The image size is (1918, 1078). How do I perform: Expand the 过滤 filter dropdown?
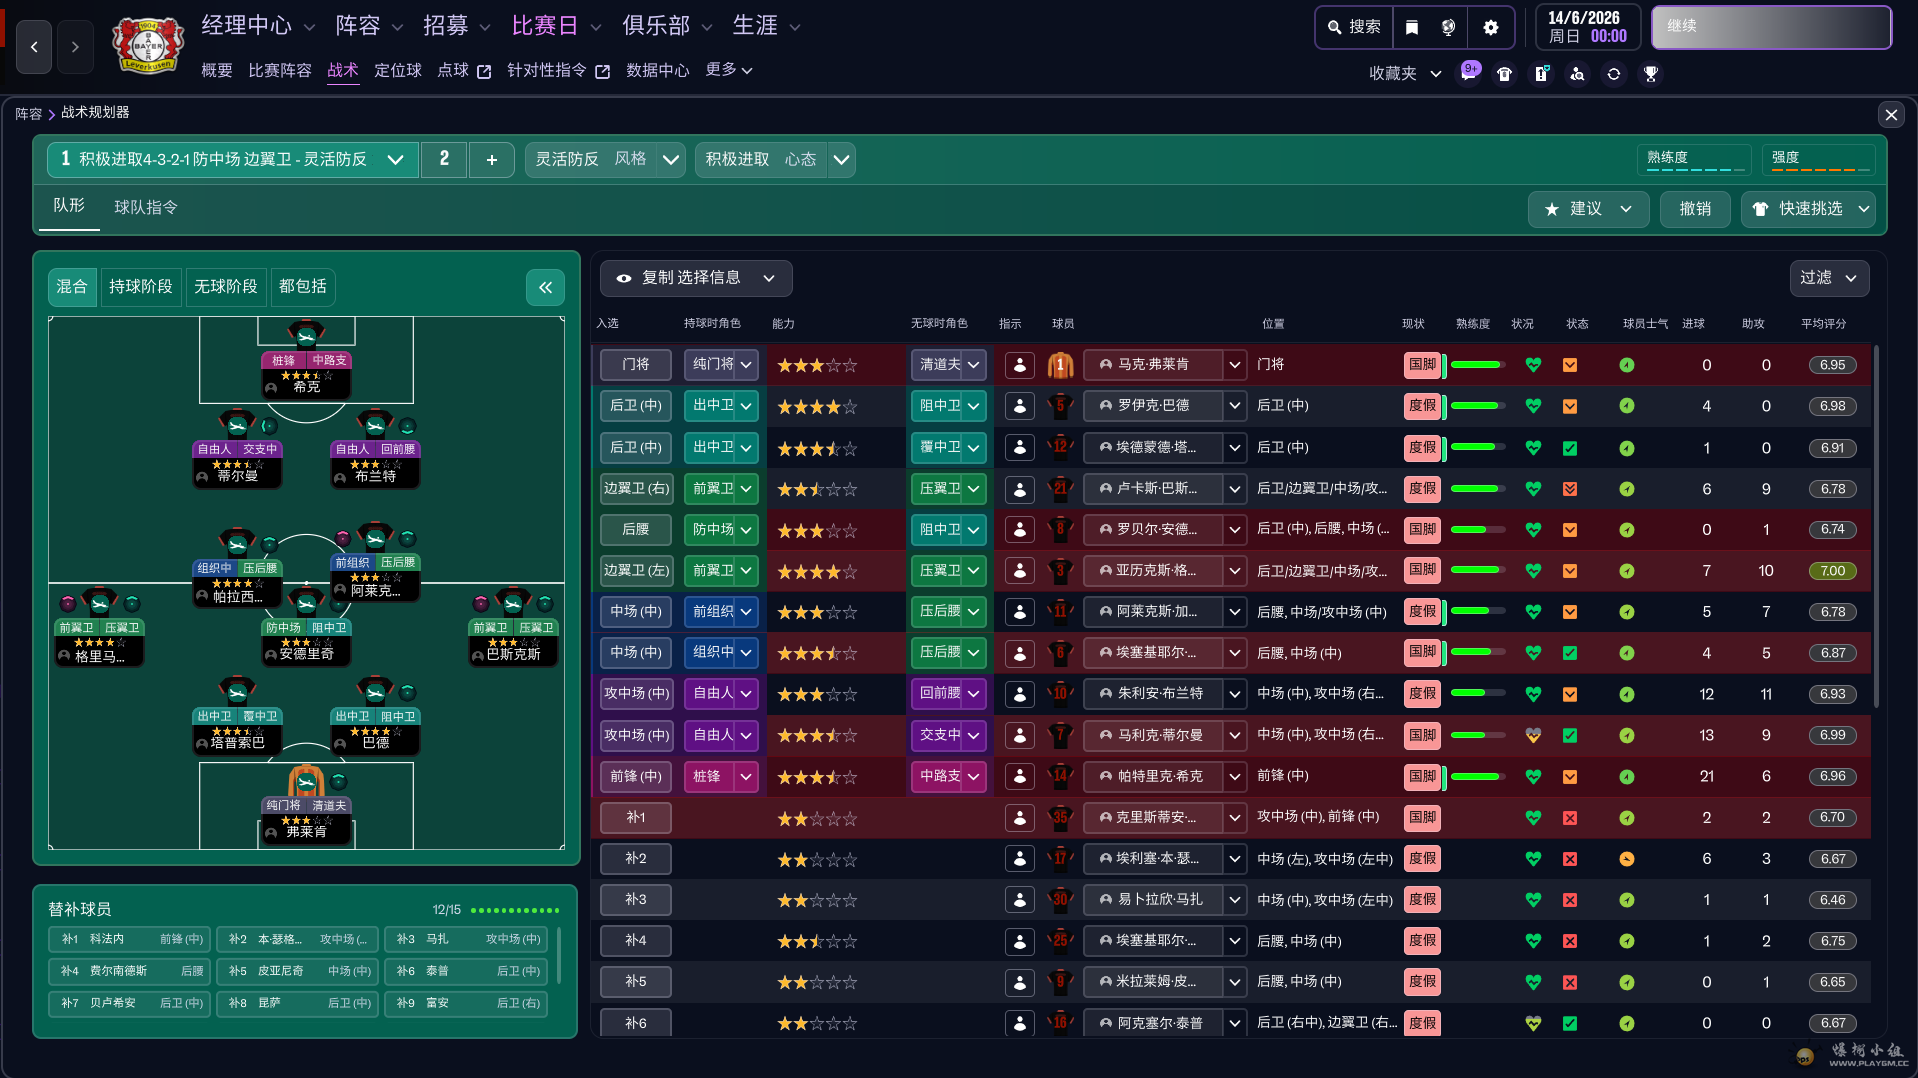click(x=1828, y=278)
